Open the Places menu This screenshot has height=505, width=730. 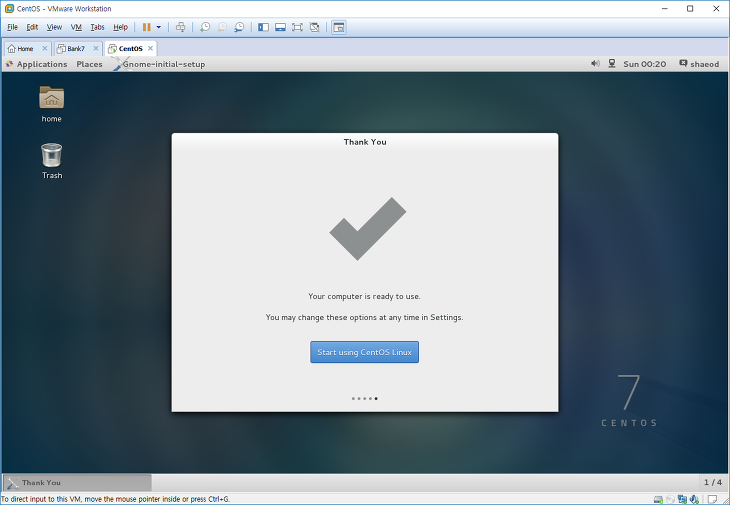pyautogui.click(x=89, y=64)
